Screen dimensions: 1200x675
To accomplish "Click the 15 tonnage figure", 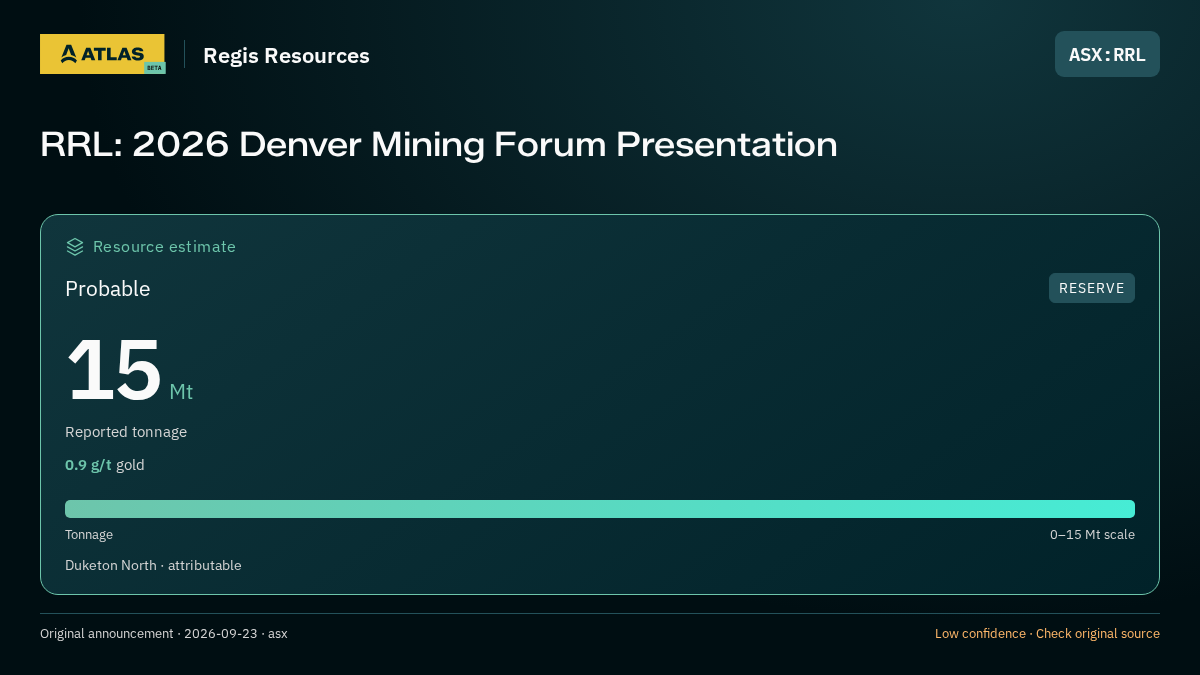I will pyautogui.click(x=114, y=370).
